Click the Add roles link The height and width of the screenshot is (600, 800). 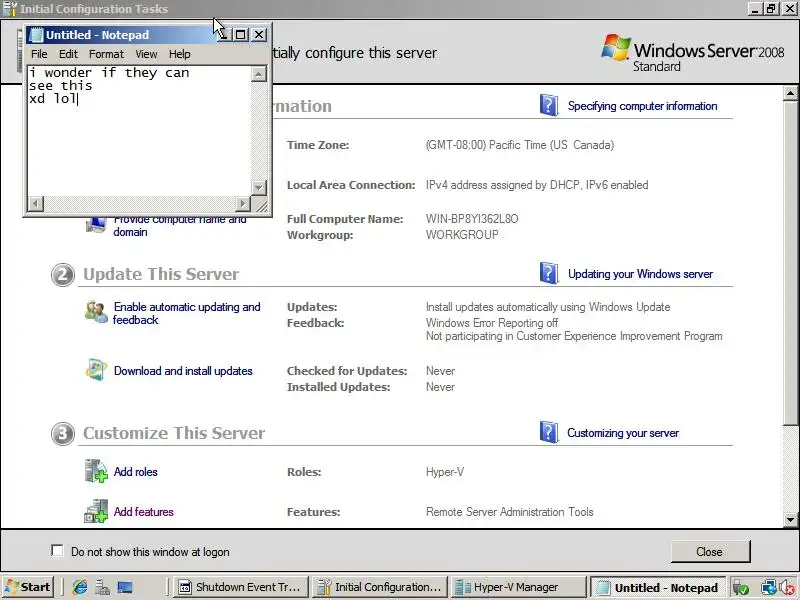coord(135,472)
